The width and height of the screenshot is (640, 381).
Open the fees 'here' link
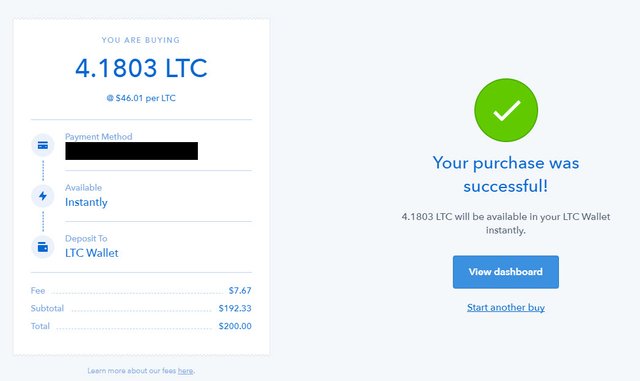click(x=185, y=371)
